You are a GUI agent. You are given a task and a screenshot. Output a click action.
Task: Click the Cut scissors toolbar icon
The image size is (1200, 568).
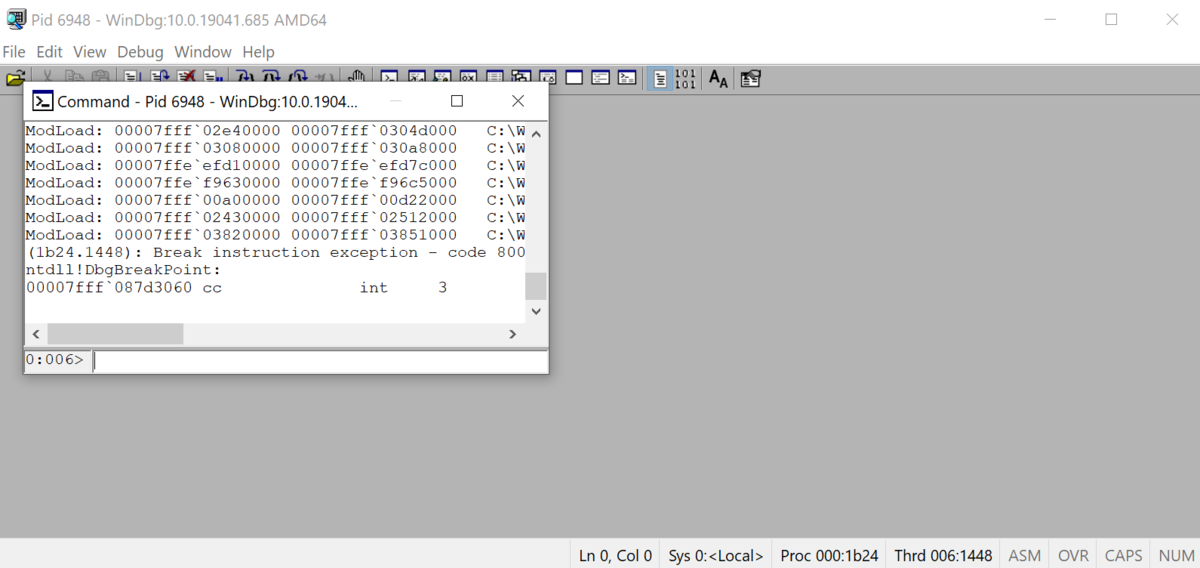coord(47,77)
